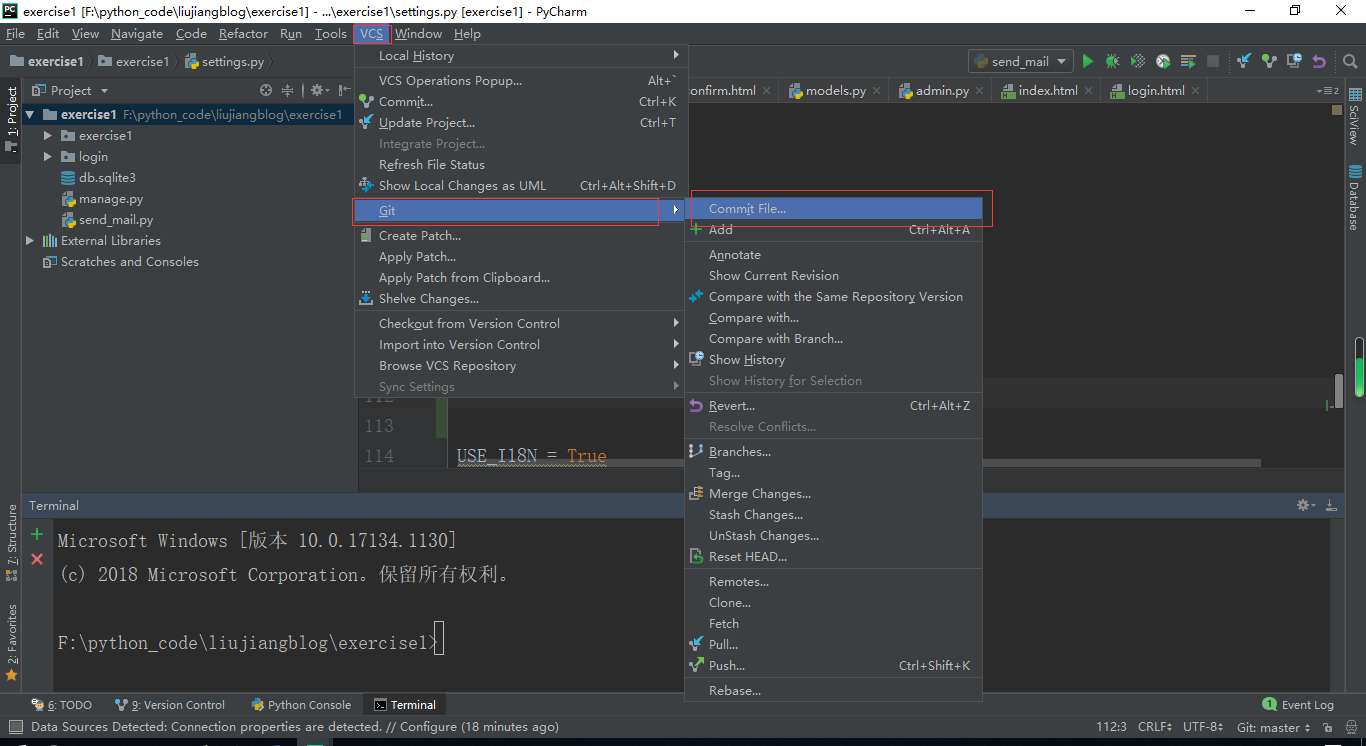The height and width of the screenshot is (746, 1366).
Task: Open Search Everywhere magnifier icon
Action: [x=1348, y=61]
